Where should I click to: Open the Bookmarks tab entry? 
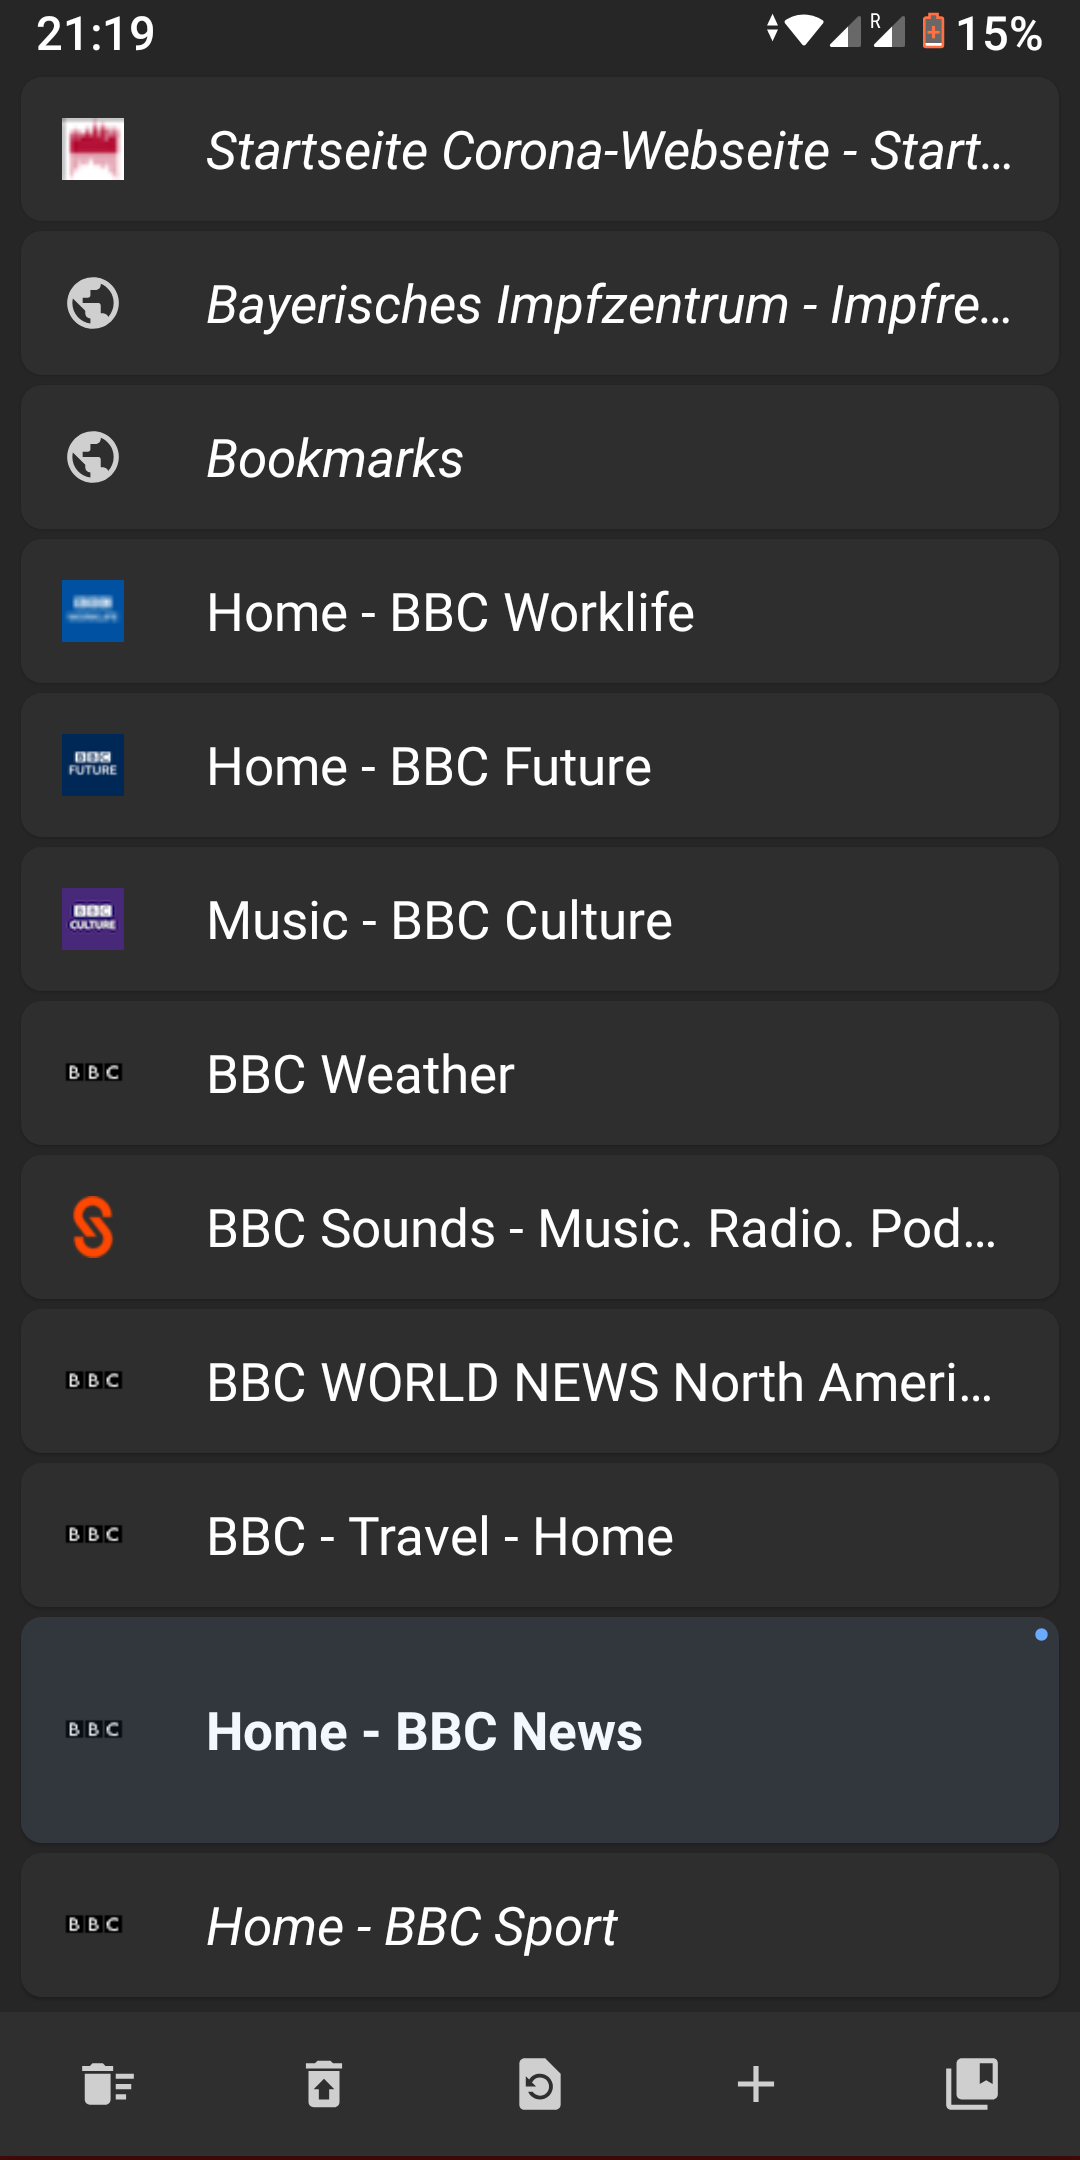click(x=540, y=458)
